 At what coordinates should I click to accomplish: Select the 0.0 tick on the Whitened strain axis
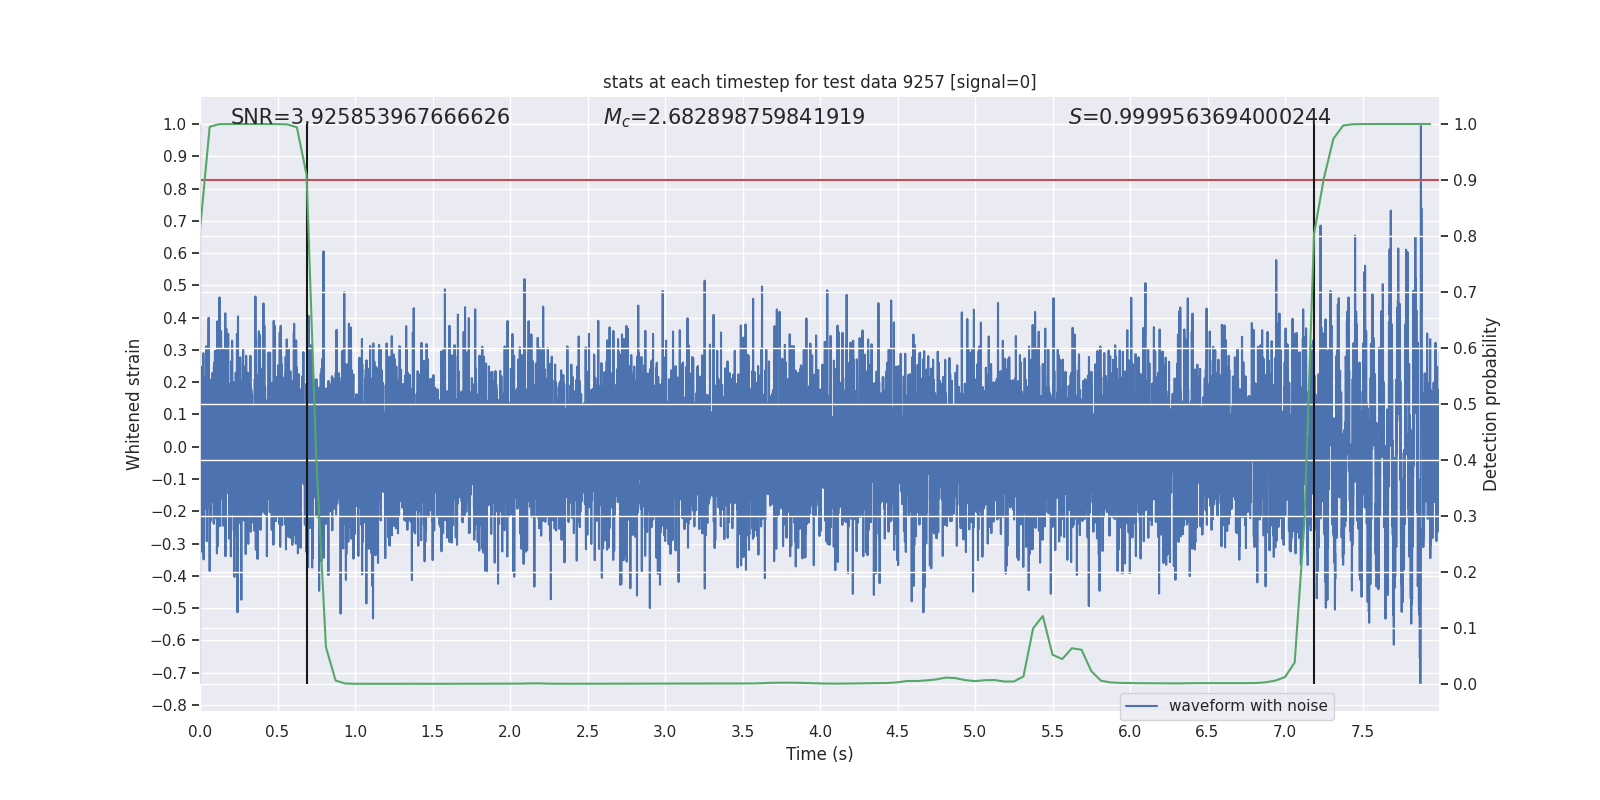pyautogui.click(x=175, y=447)
